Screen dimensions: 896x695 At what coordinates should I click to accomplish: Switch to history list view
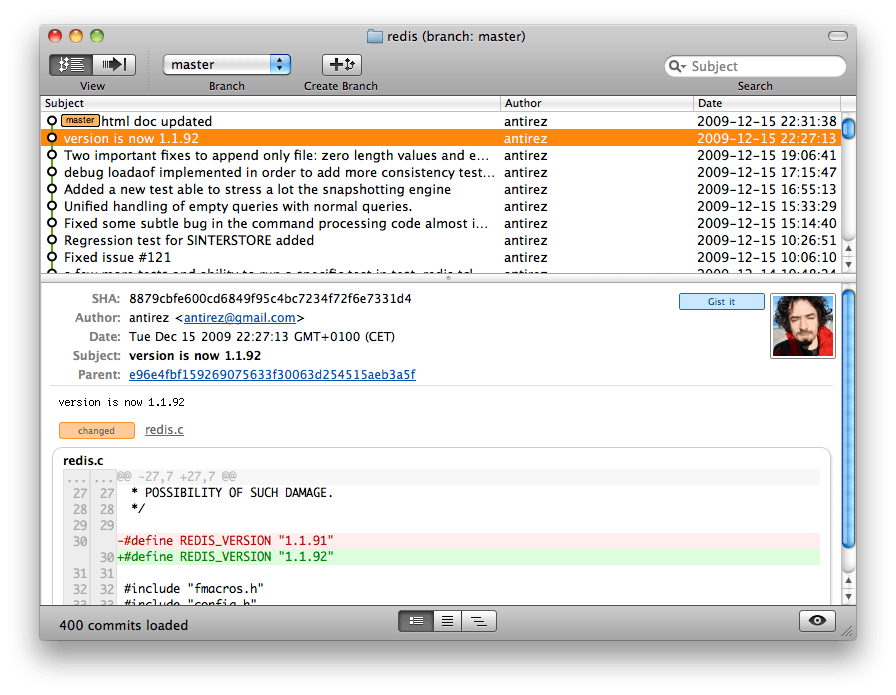click(x=71, y=65)
